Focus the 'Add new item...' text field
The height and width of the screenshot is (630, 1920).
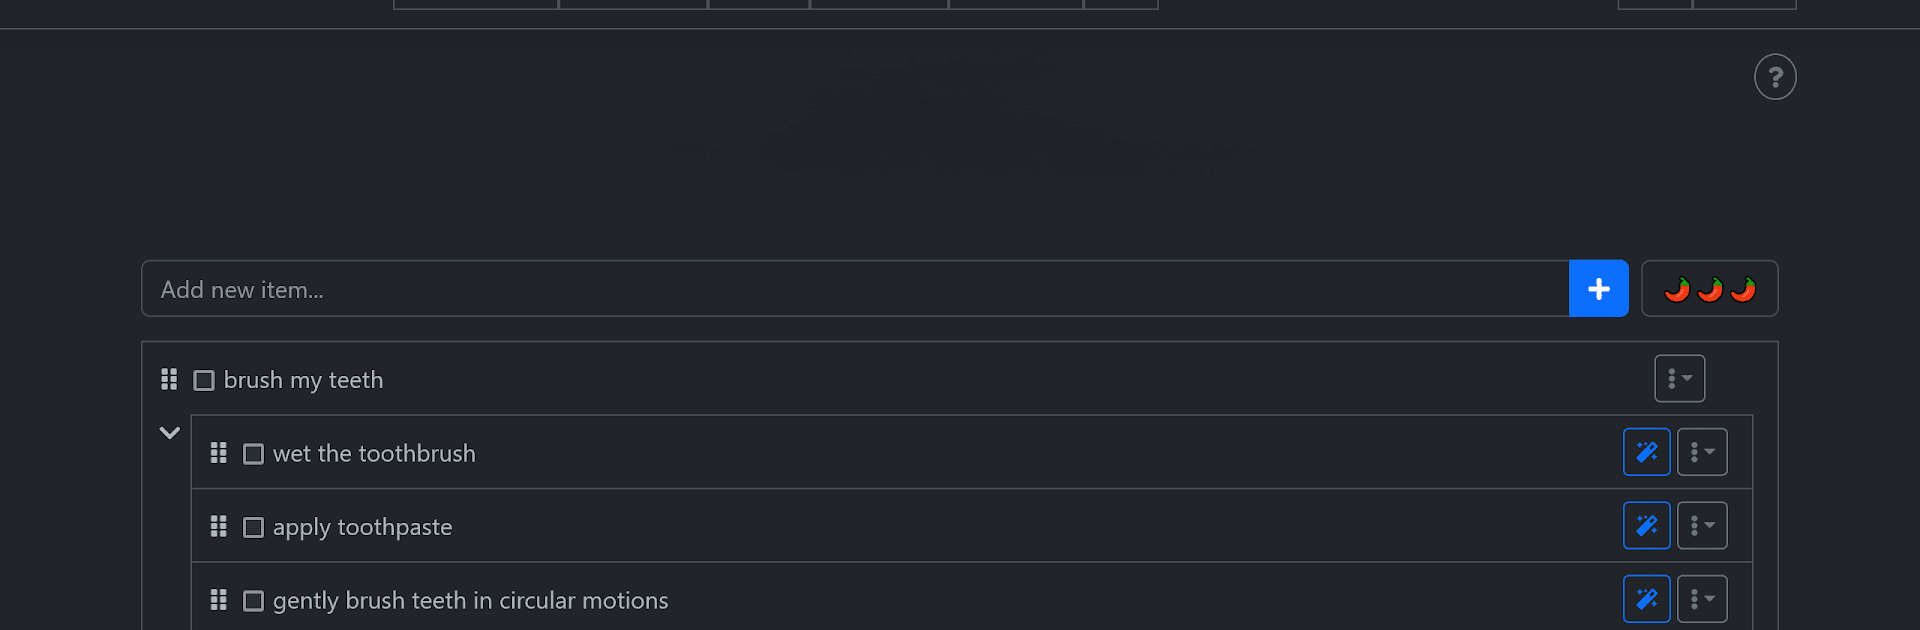pos(855,289)
